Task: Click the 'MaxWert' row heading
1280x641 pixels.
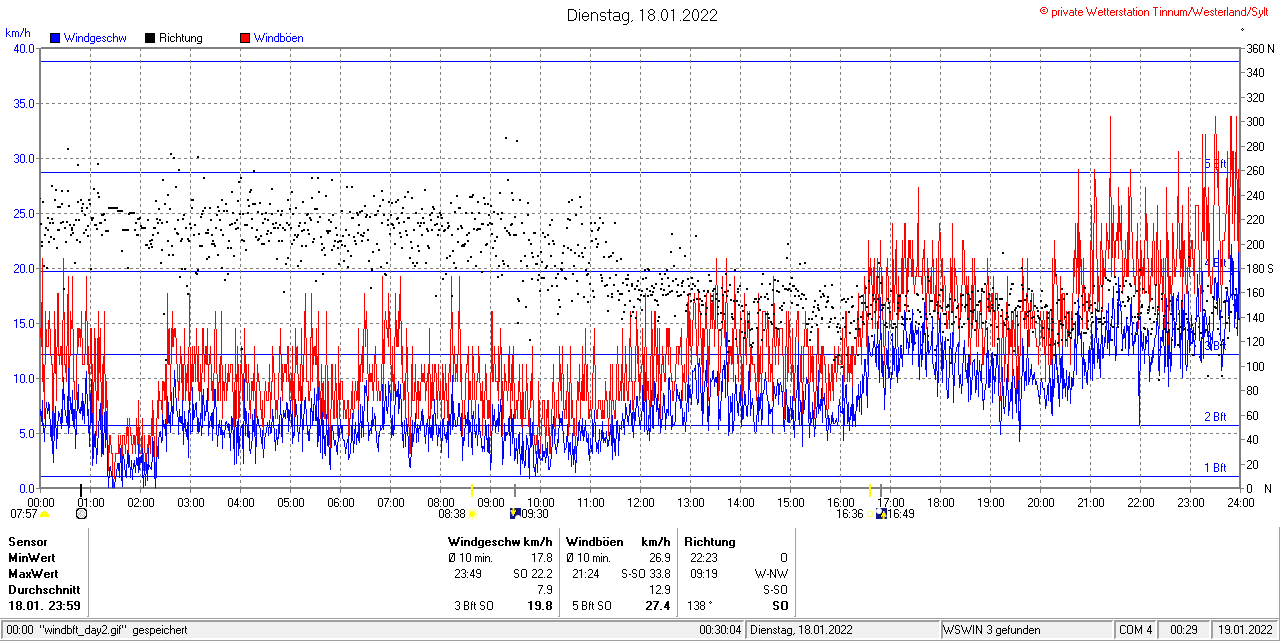Action: tap(34, 573)
